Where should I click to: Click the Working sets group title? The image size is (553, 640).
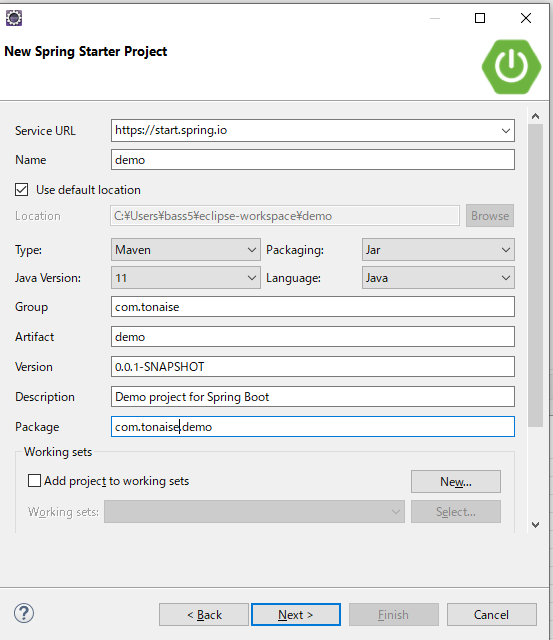58,452
